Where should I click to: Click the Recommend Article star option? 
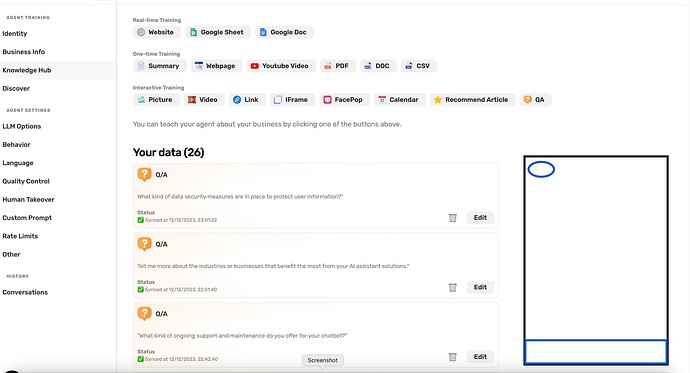click(x=472, y=100)
